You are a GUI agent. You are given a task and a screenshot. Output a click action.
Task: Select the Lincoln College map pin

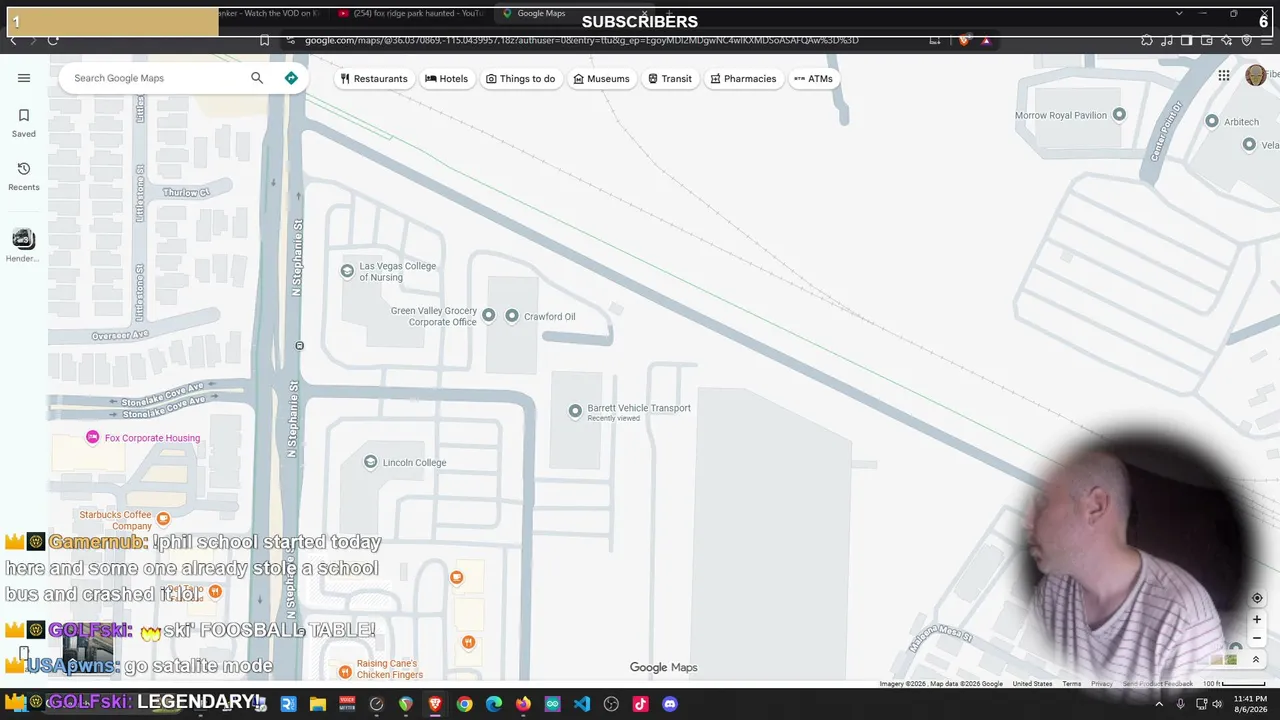point(371,462)
